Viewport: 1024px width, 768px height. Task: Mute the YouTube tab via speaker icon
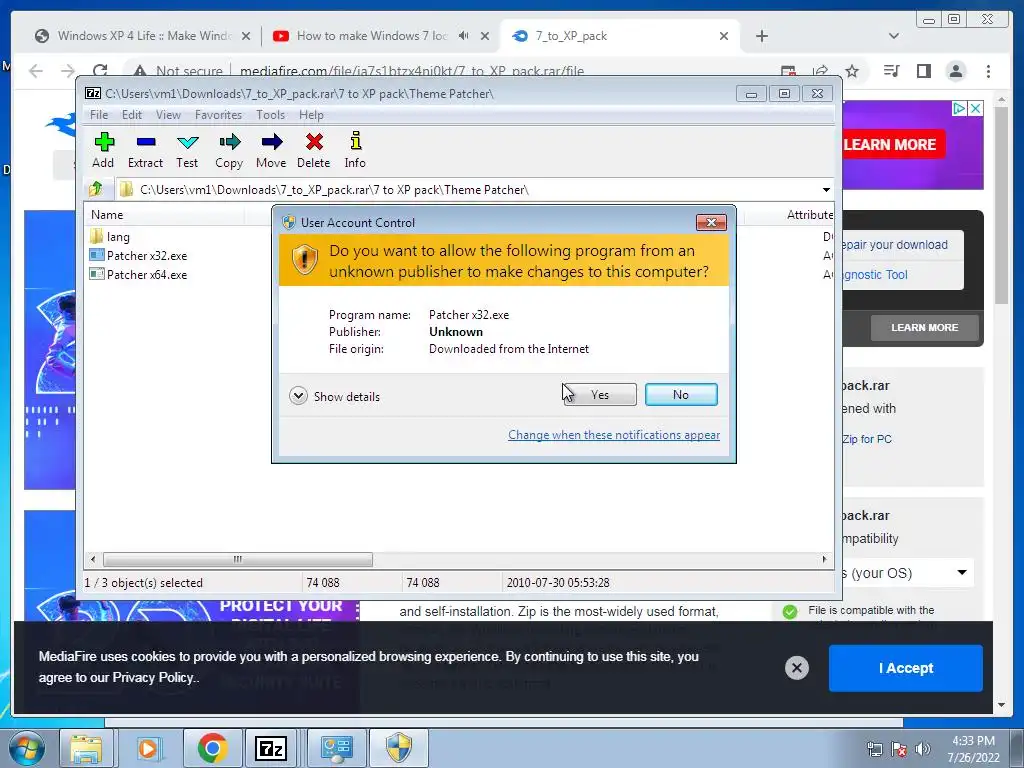tap(464, 36)
